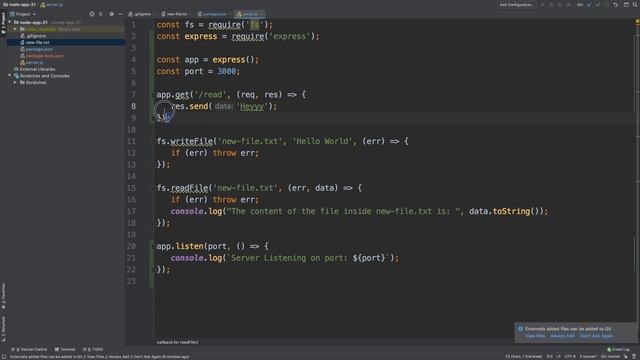Collapse the node-app-21 root folder
This screenshot has height=360, width=640.
[x=10, y=22]
